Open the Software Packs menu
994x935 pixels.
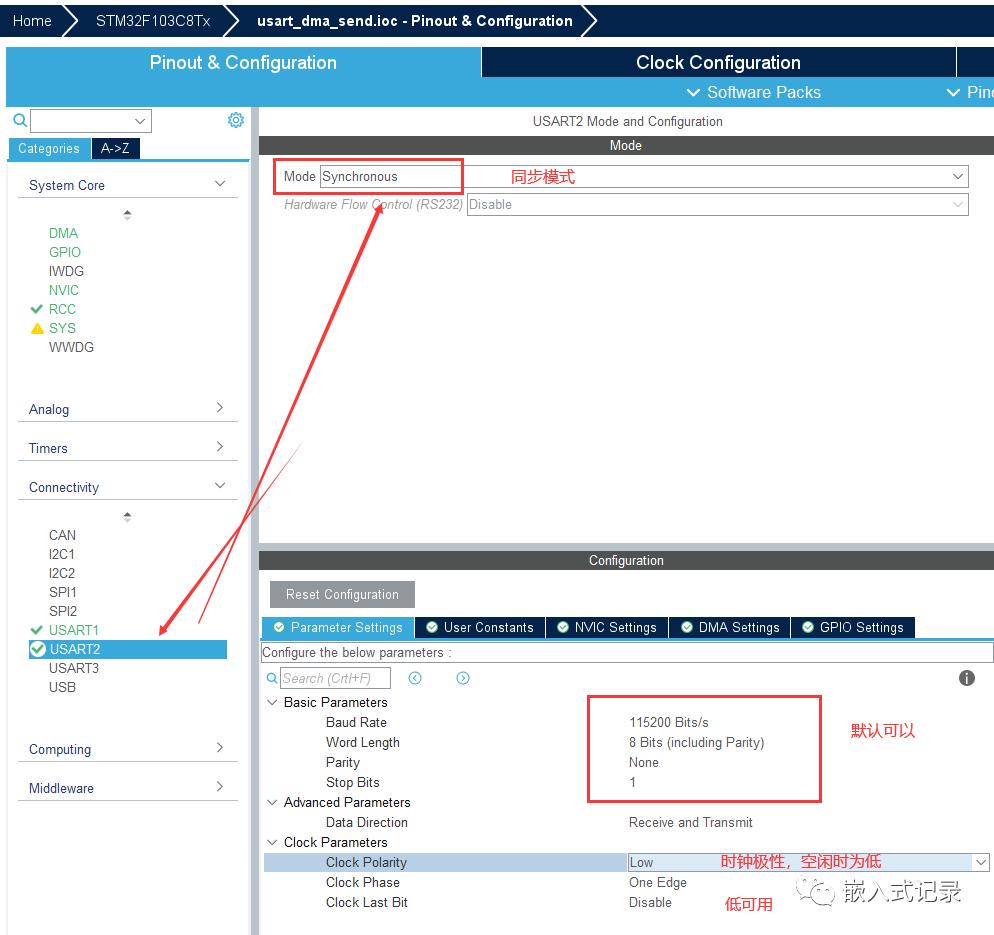(x=754, y=93)
